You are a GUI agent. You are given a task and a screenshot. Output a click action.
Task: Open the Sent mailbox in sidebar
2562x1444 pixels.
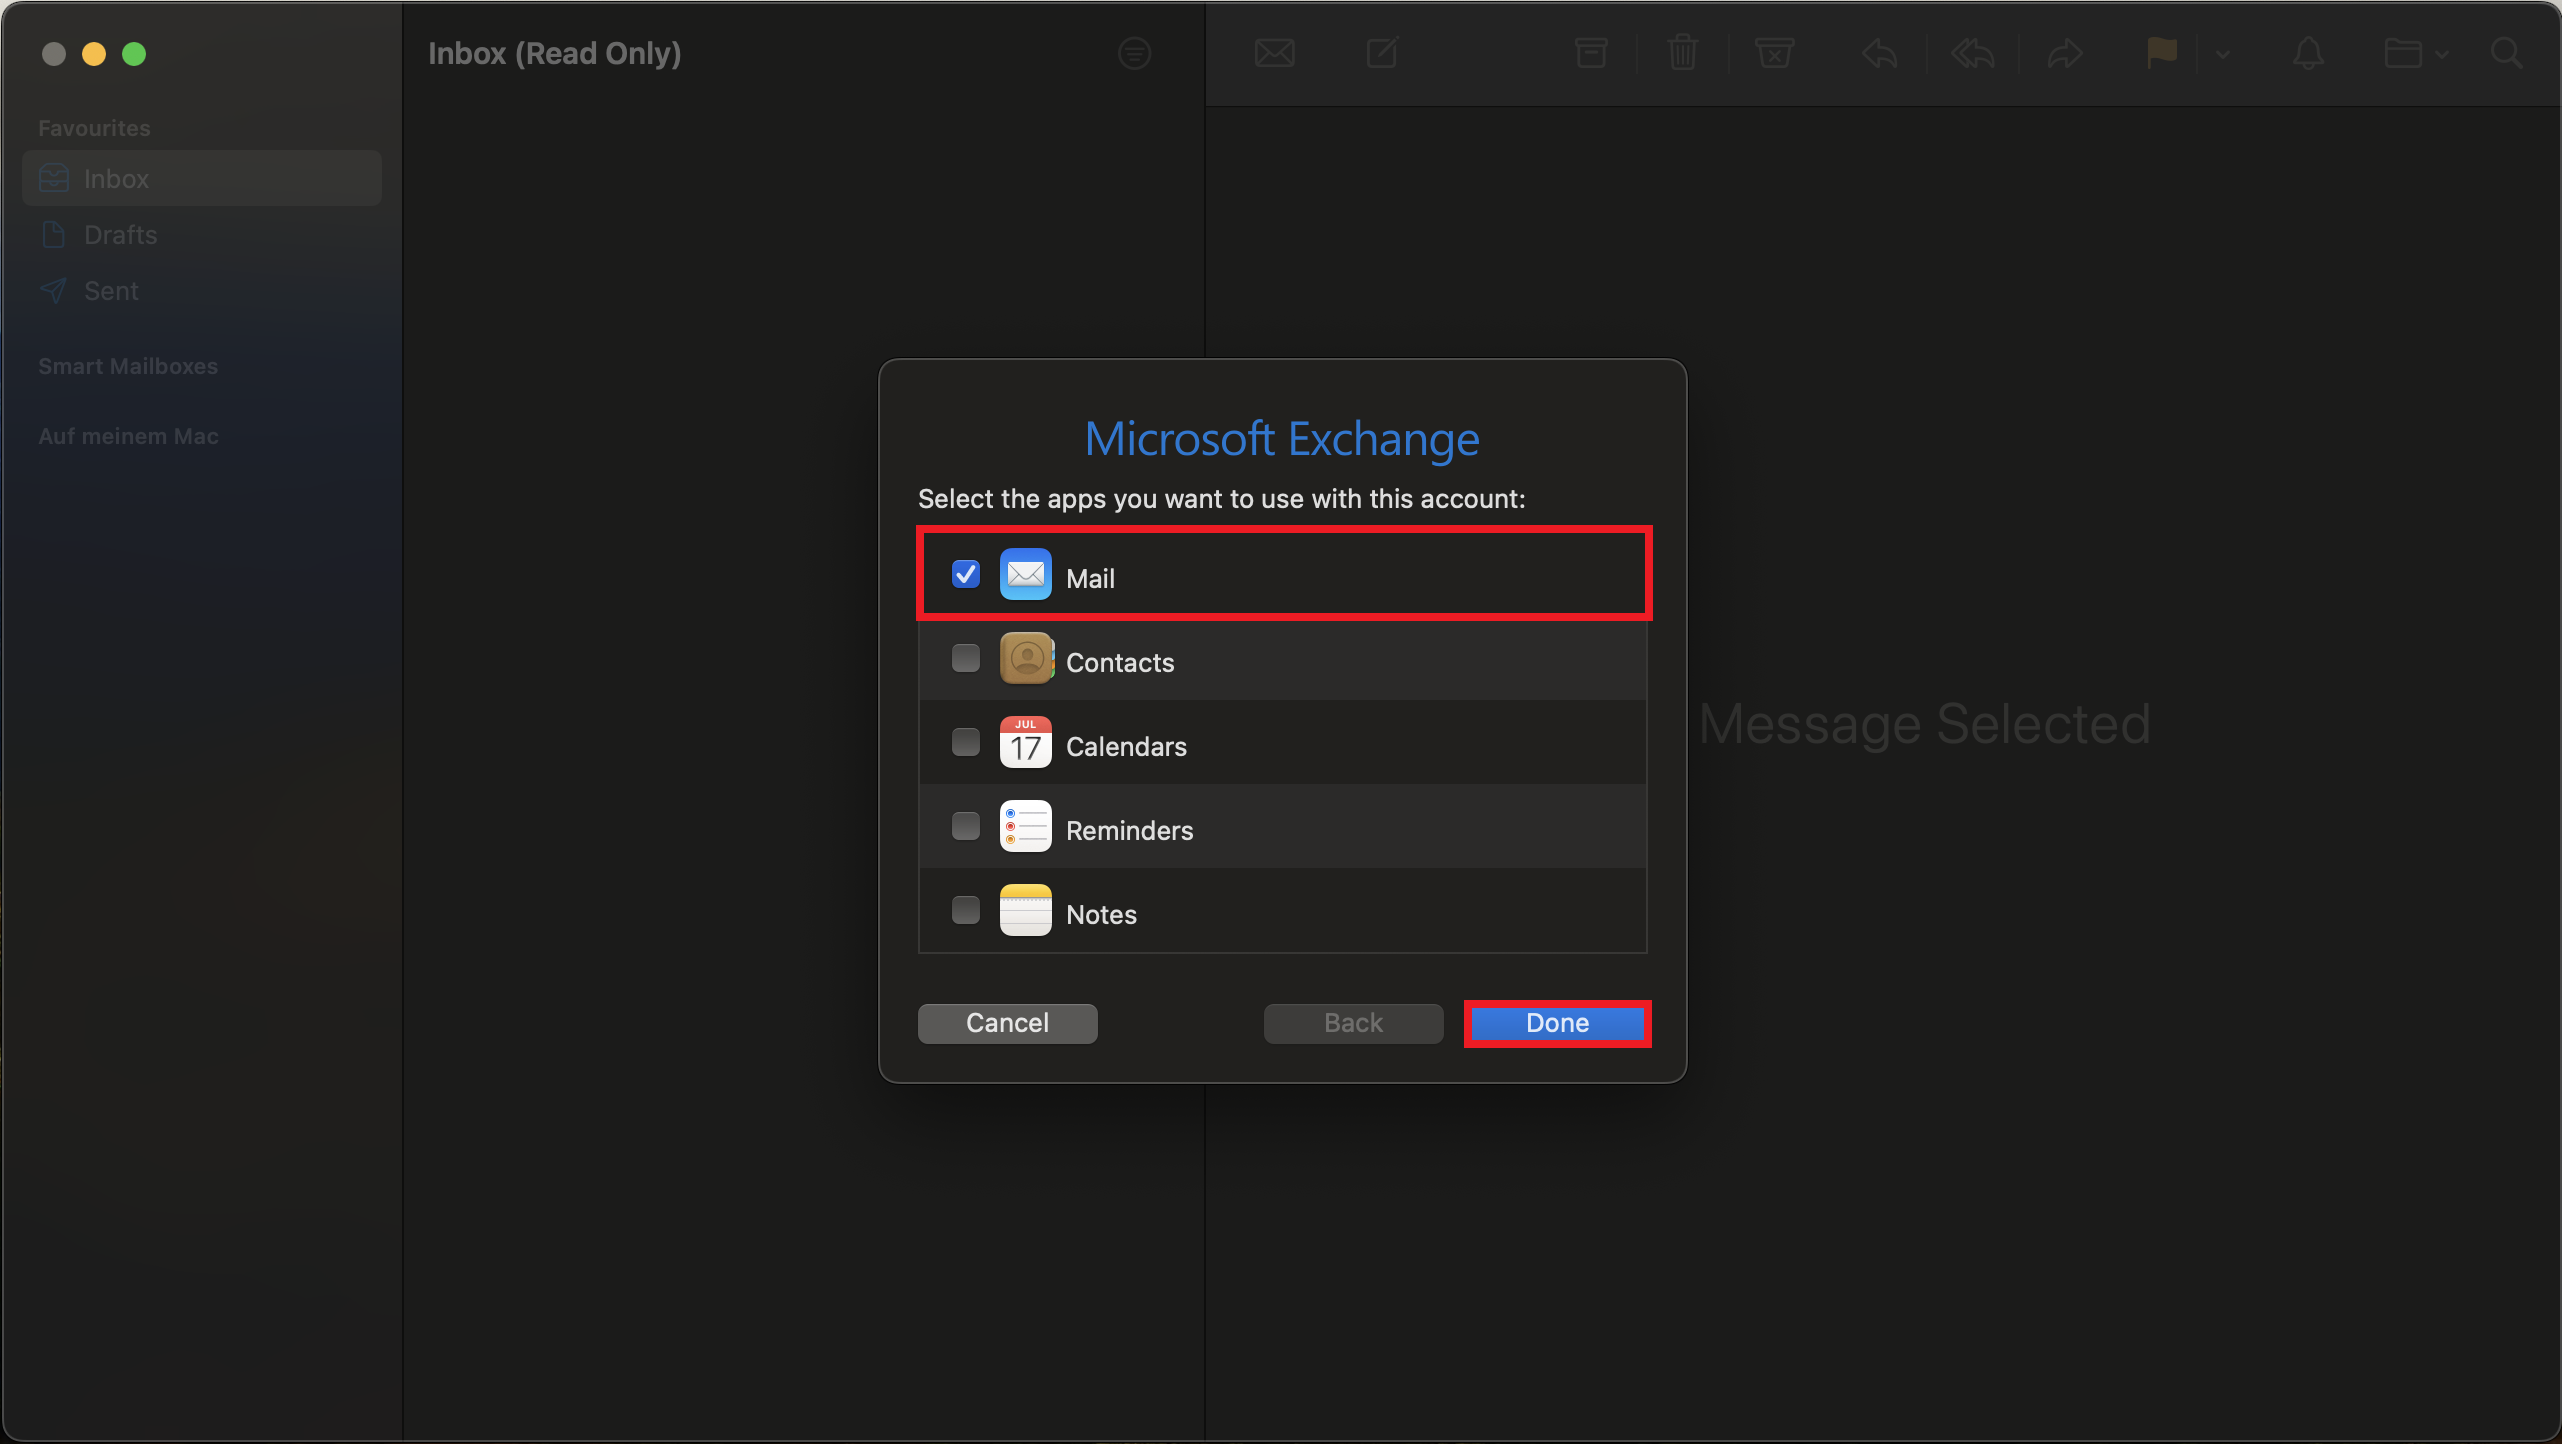coord(110,291)
